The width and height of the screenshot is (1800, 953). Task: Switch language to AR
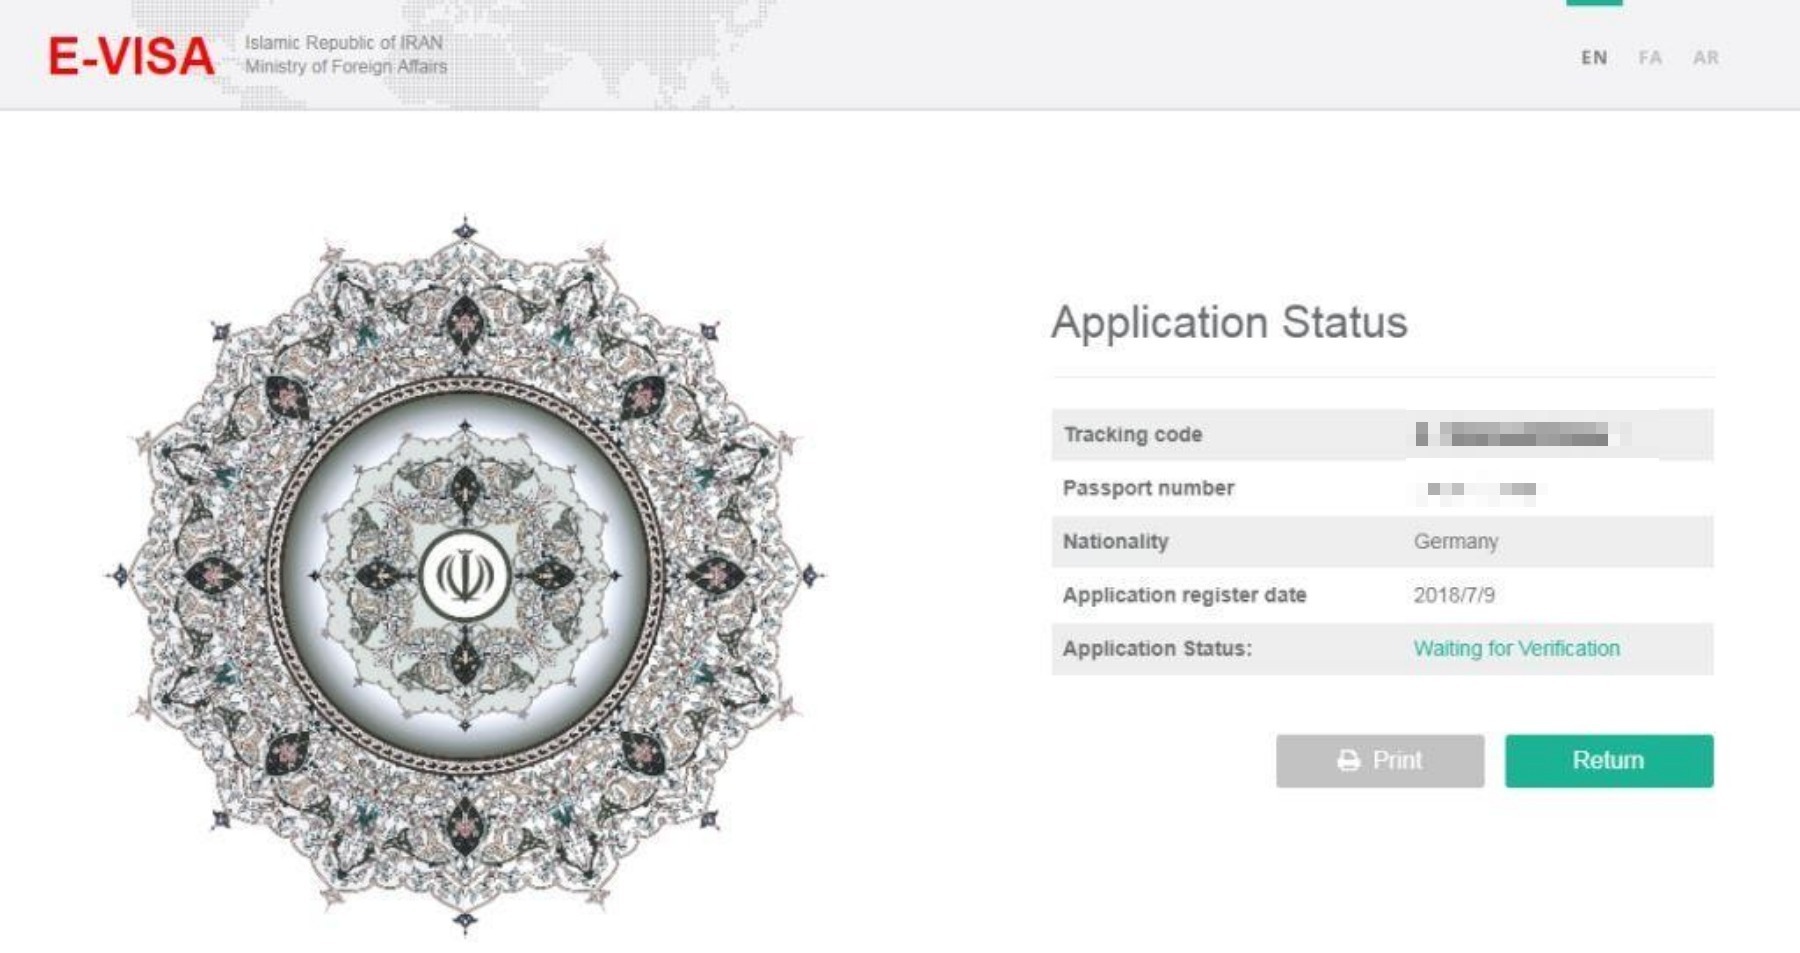click(x=1706, y=58)
